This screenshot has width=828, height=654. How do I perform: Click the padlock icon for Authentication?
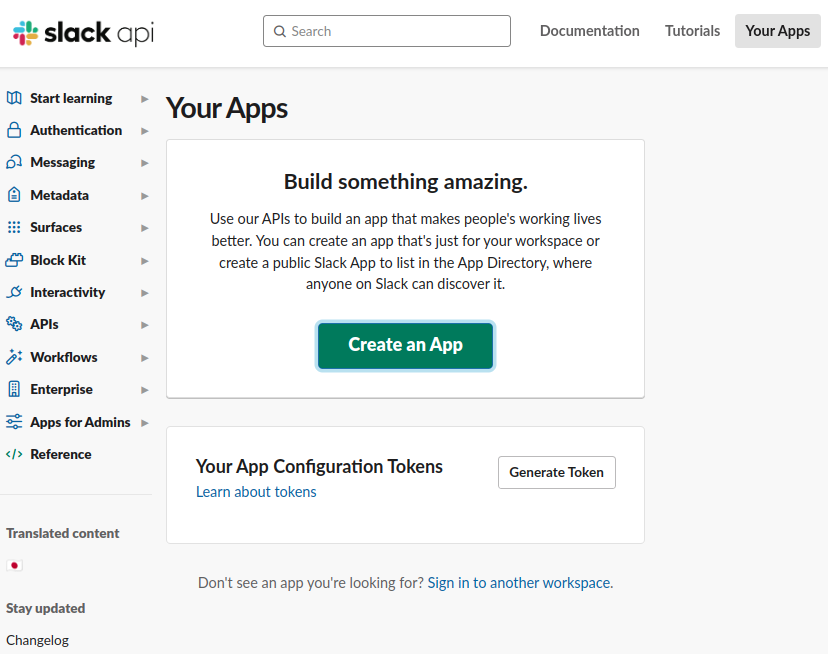(14, 130)
